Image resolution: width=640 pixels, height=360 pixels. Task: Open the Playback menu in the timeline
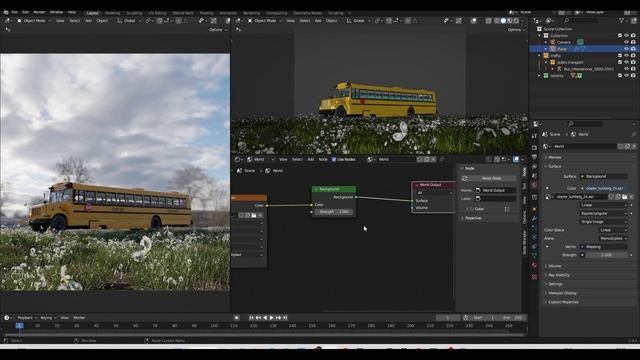click(x=27, y=318)
